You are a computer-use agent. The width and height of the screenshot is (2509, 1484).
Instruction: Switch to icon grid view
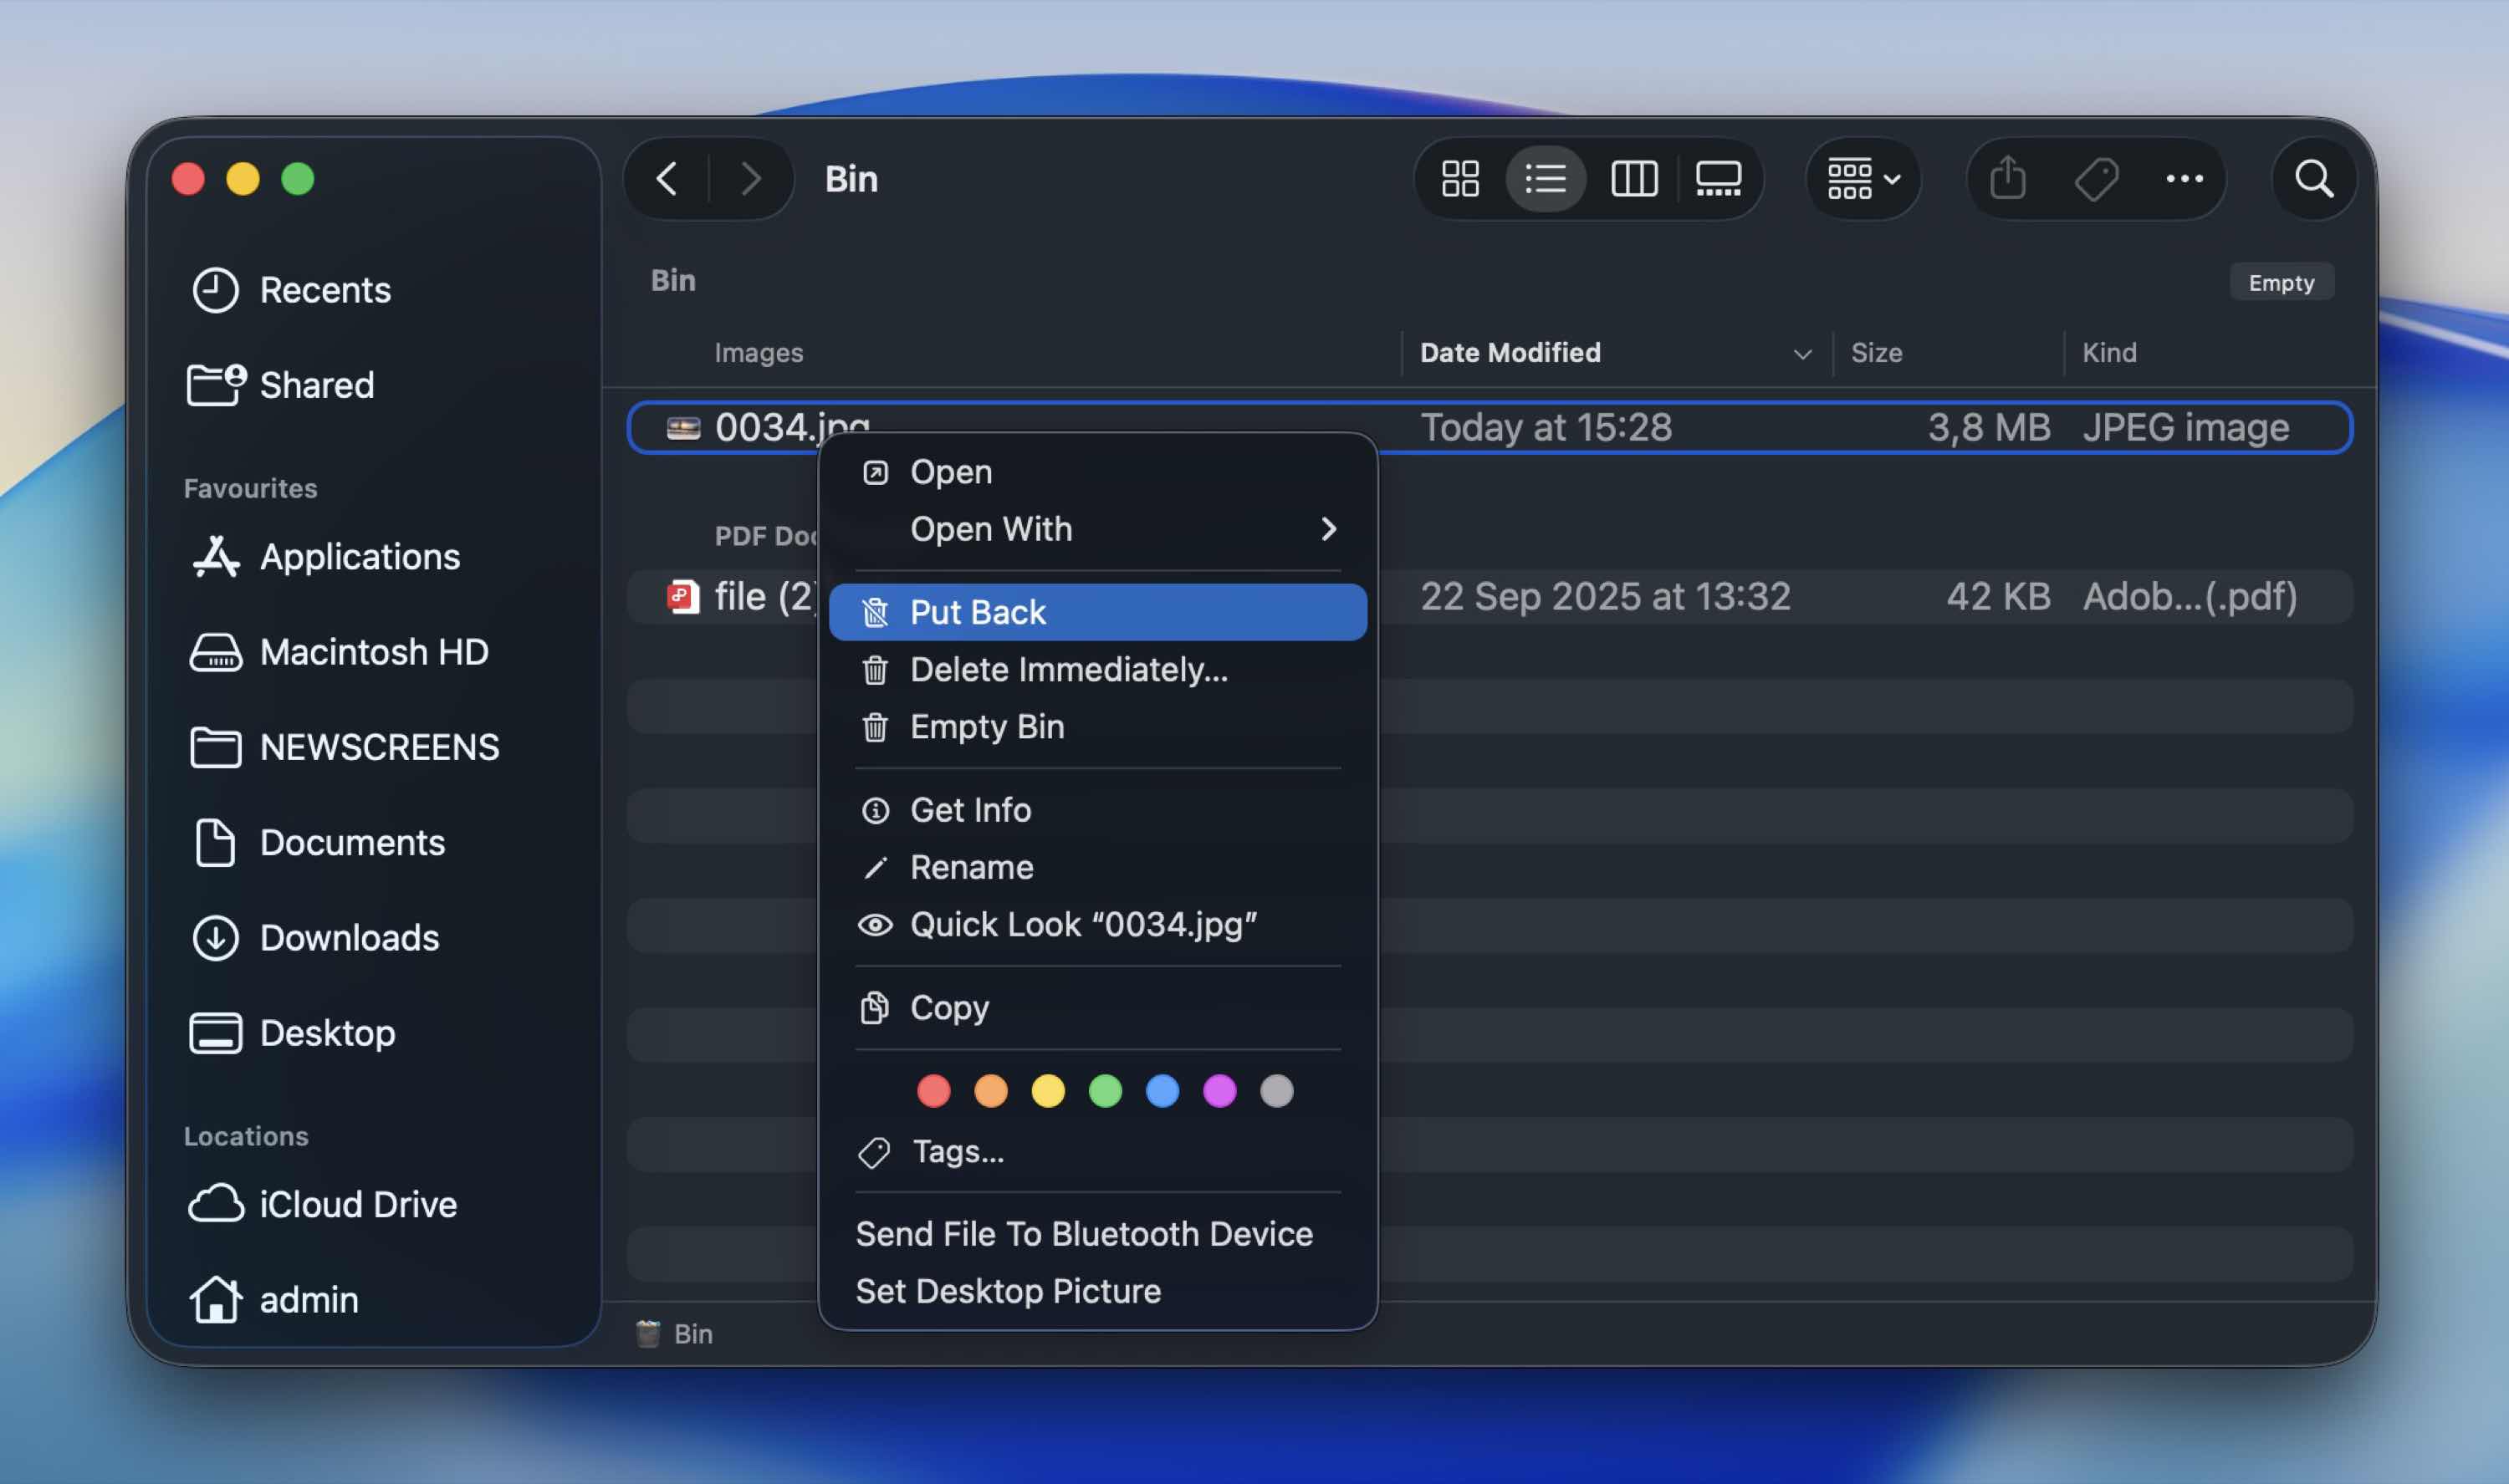[1459, 179]
